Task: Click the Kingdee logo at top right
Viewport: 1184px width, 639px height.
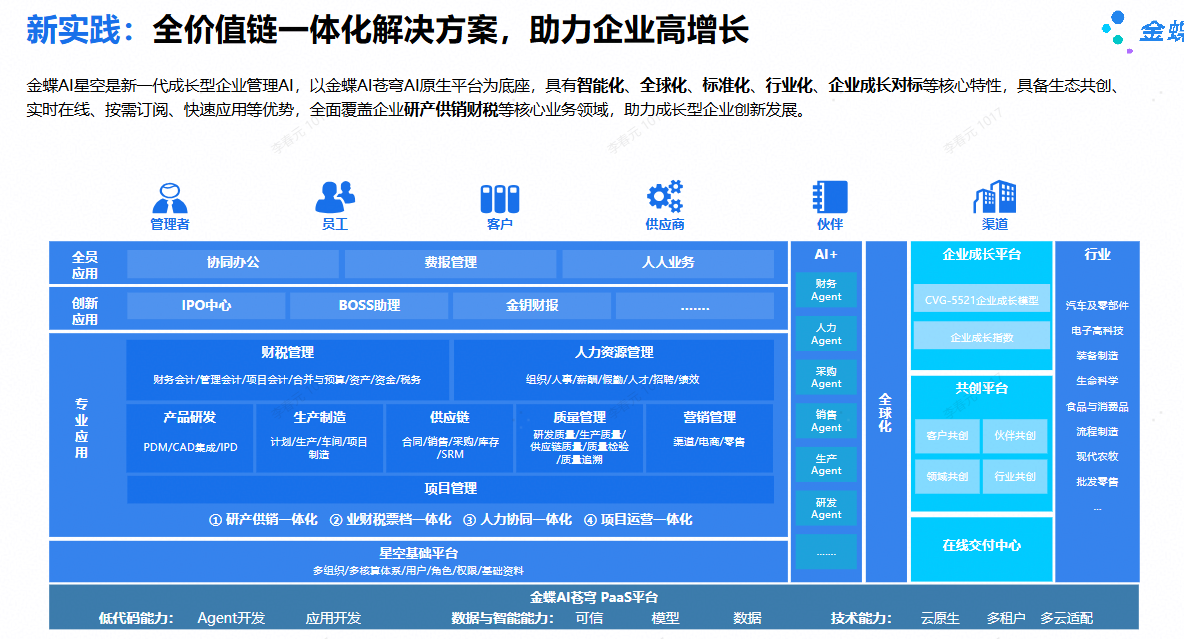Action: 1142,30
